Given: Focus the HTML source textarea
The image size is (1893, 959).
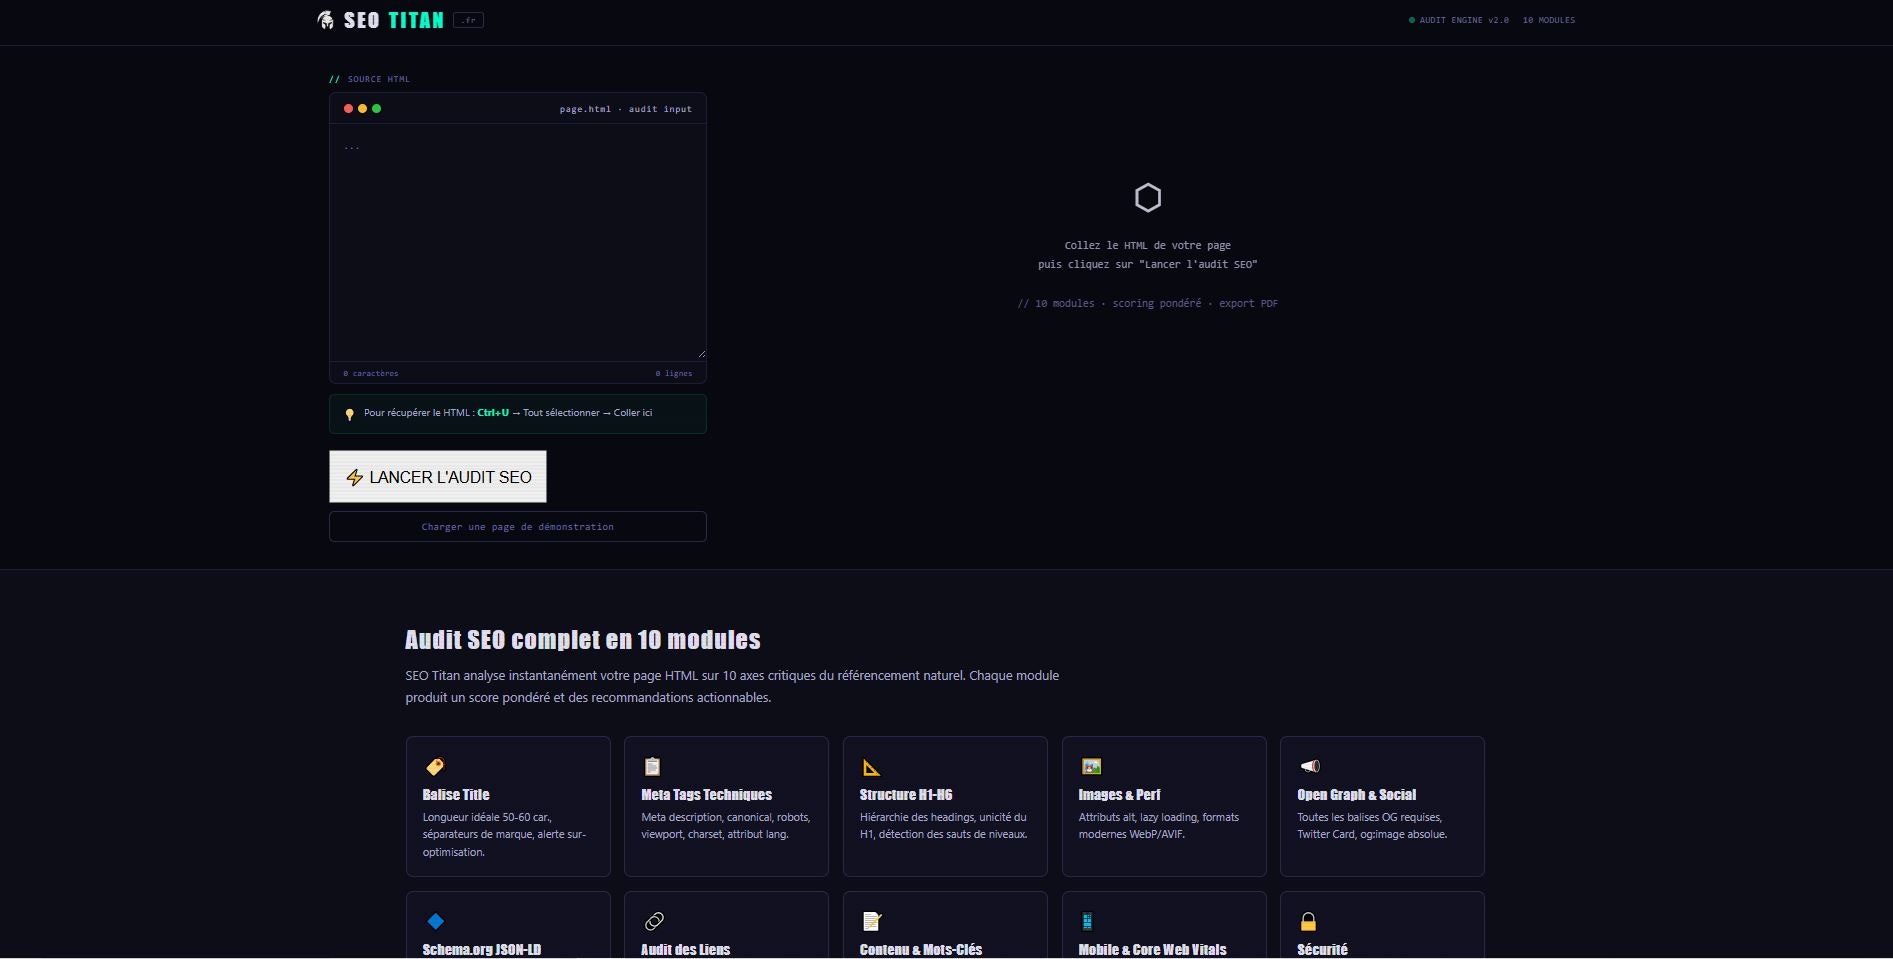Looking at the screenshot, I should pos(518,241).
